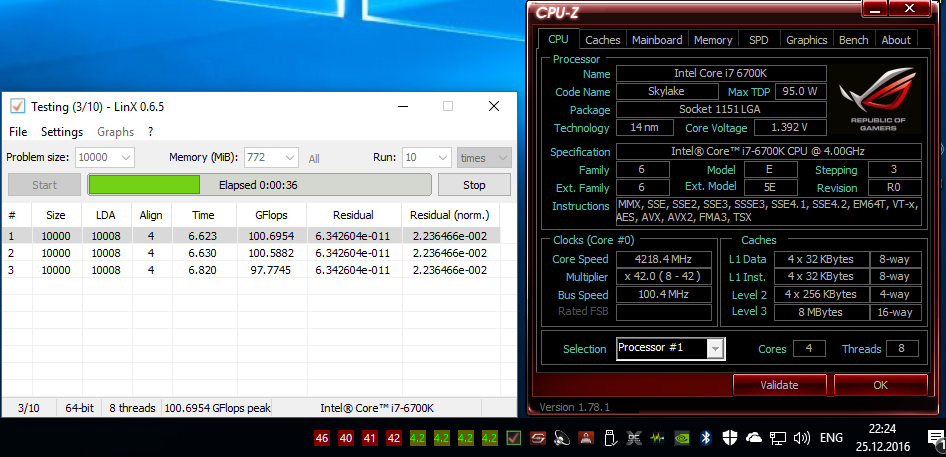Click the 1.392 V Core Voltage value
The width and height of the screenshot is (946, 457).
[x=790, y=127]
